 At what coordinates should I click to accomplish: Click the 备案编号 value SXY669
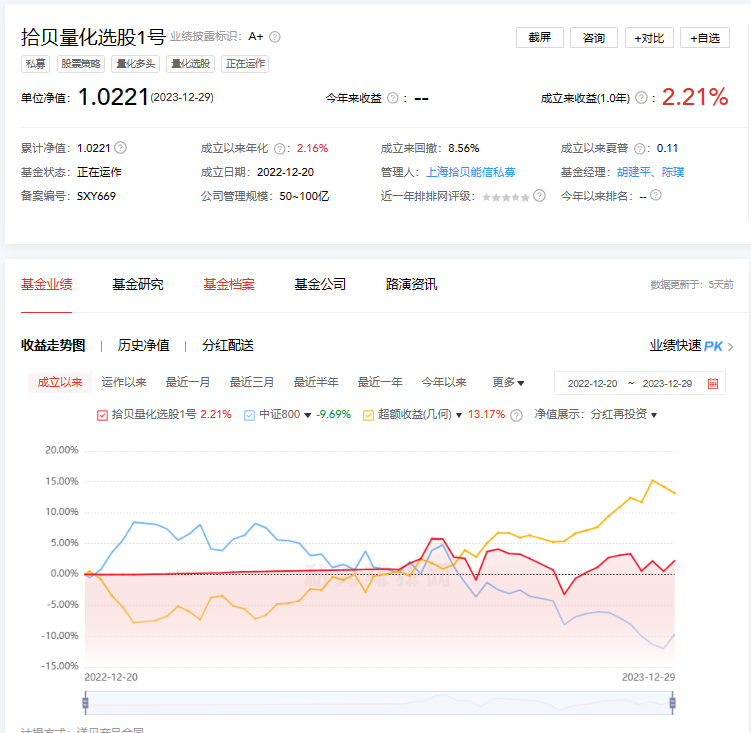(x=96, y=196)
